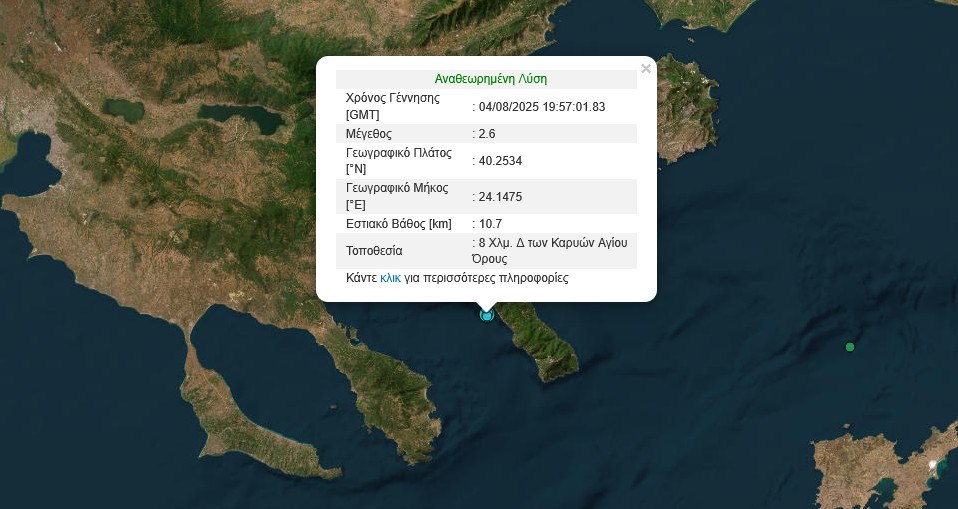Click the "Εστιακό Βάθος [km]" label

(400, 223)
